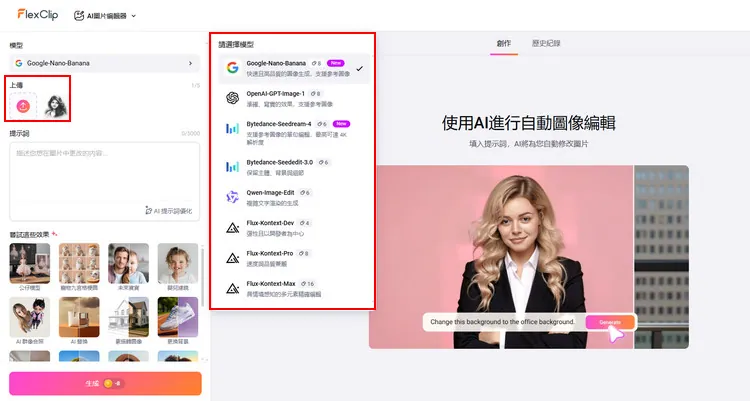
Task: Switch to the 歷史紀錄 history tab
Action: pyautogui.click(x=546, y=44)
